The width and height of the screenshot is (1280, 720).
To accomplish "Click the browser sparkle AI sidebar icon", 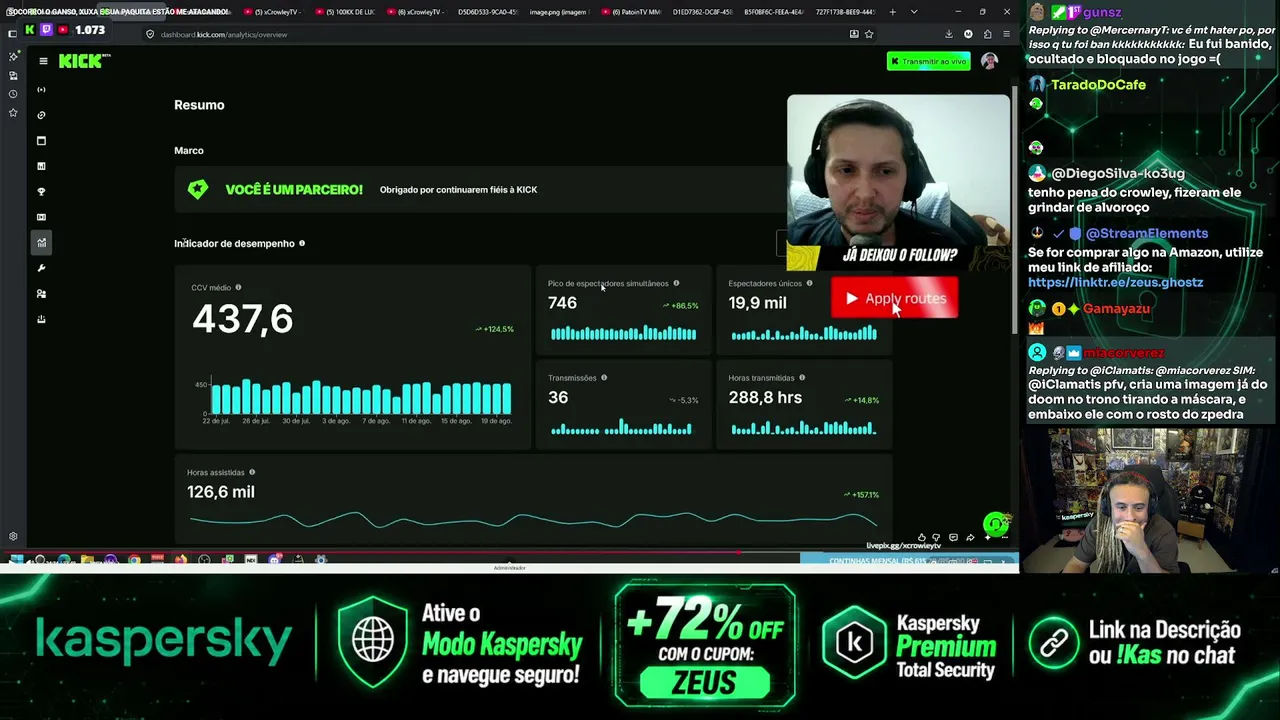I will [x=13, y=57].
